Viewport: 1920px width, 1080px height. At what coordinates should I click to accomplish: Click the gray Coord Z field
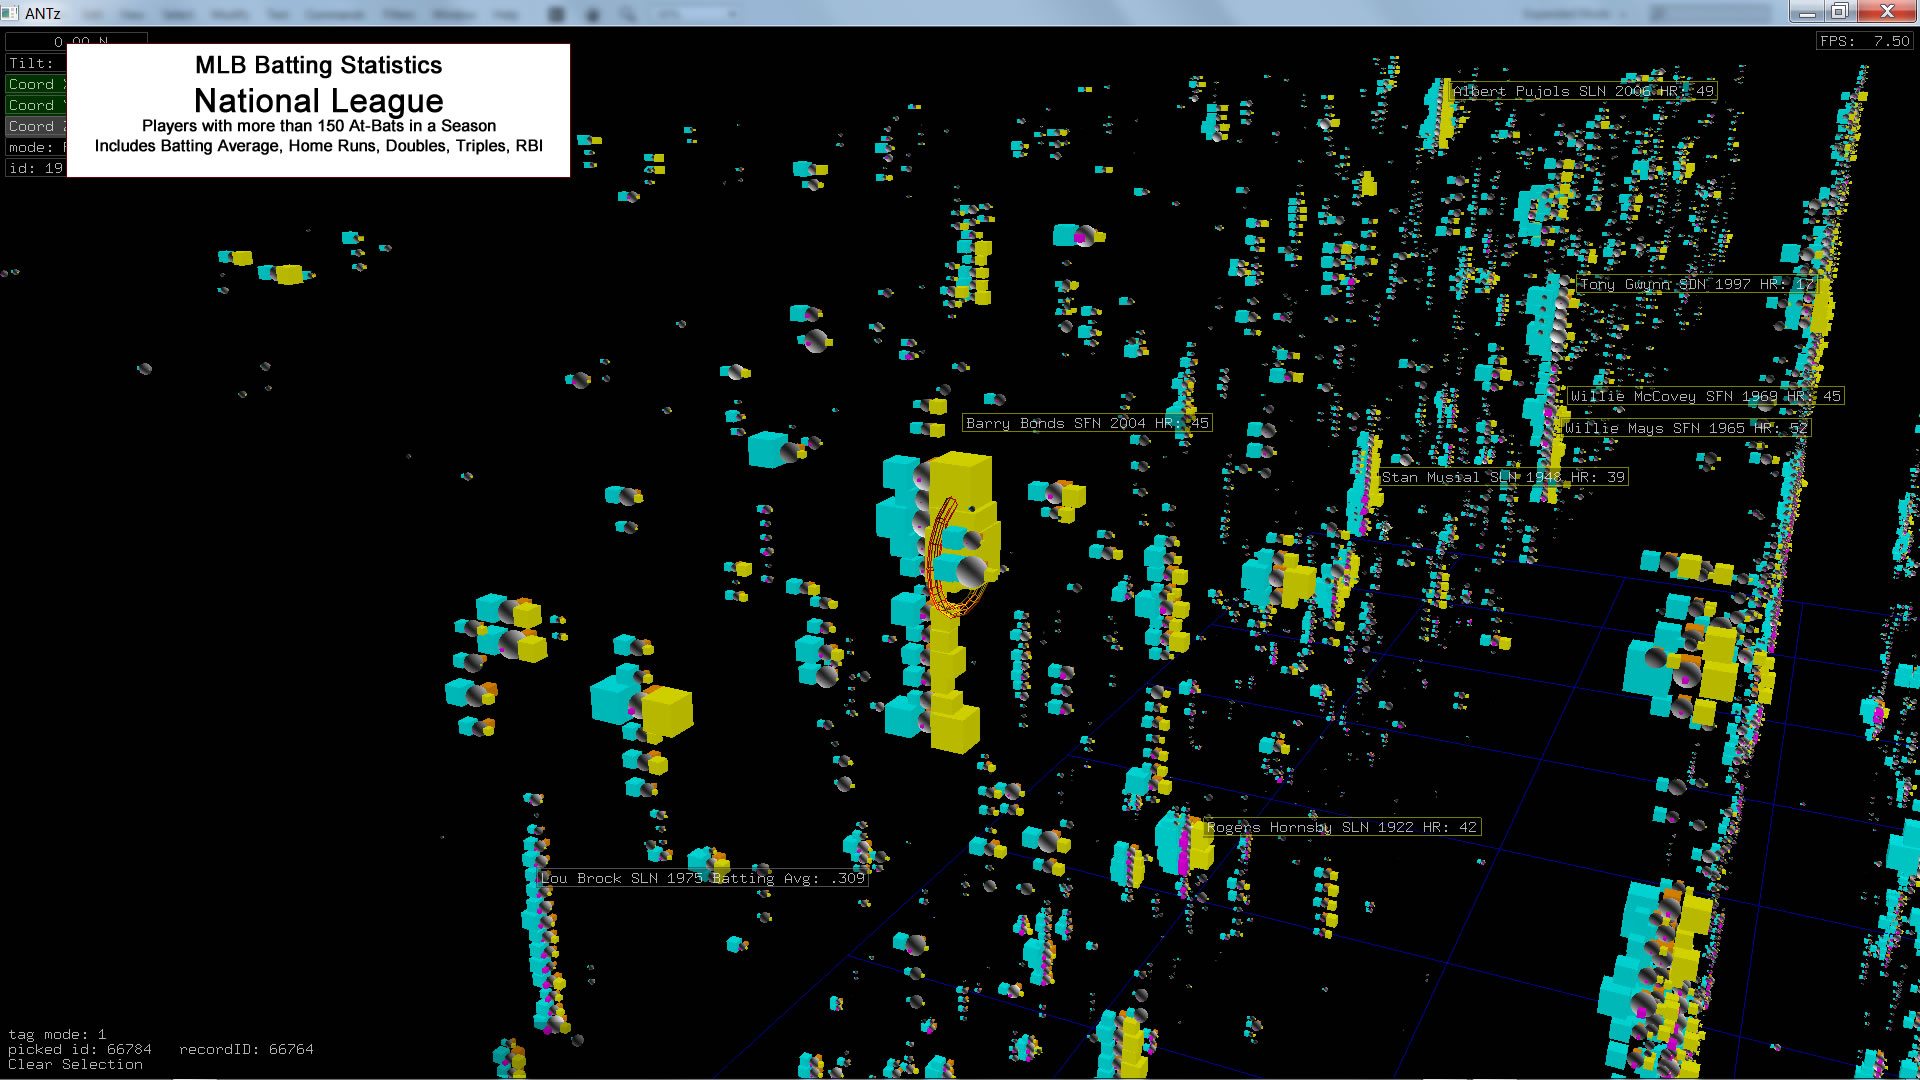click(x=35, y=126)
